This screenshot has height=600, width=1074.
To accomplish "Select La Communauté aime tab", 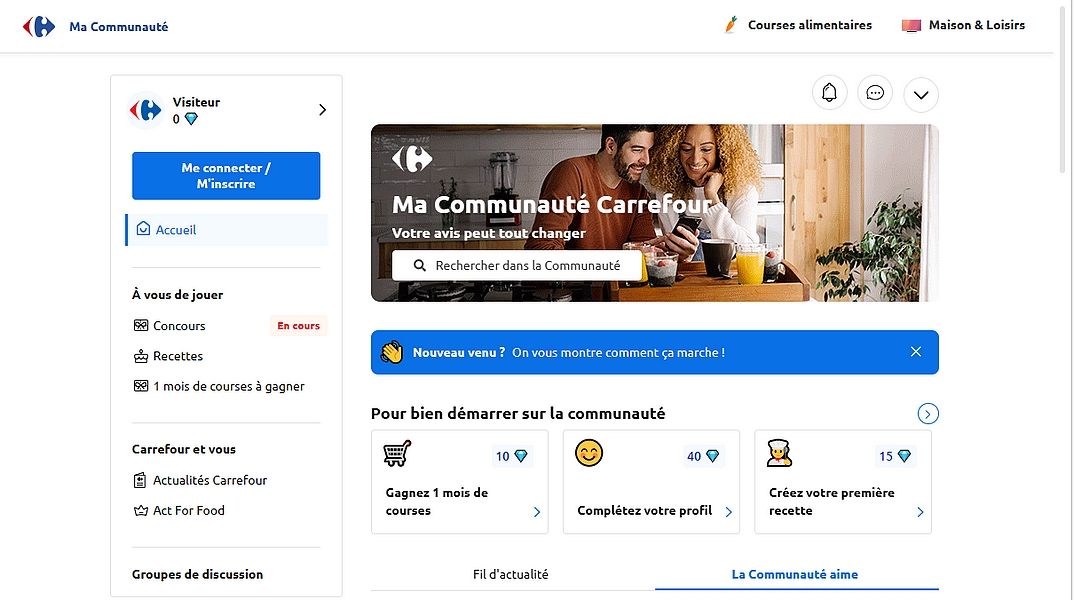I will [x=795, y=574].
